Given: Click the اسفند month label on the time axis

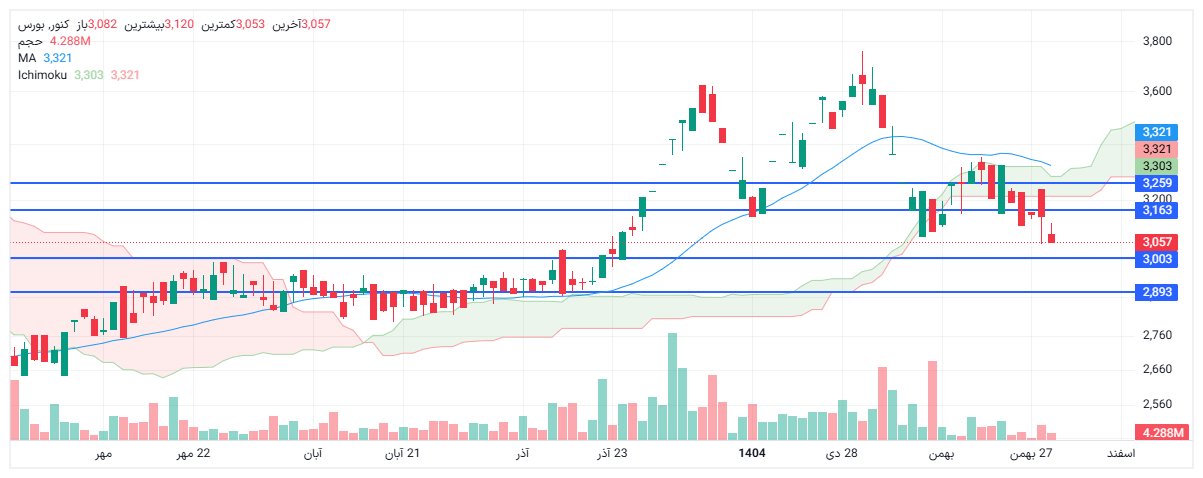Looking at the screenshot, I should tap(1120, 454).
